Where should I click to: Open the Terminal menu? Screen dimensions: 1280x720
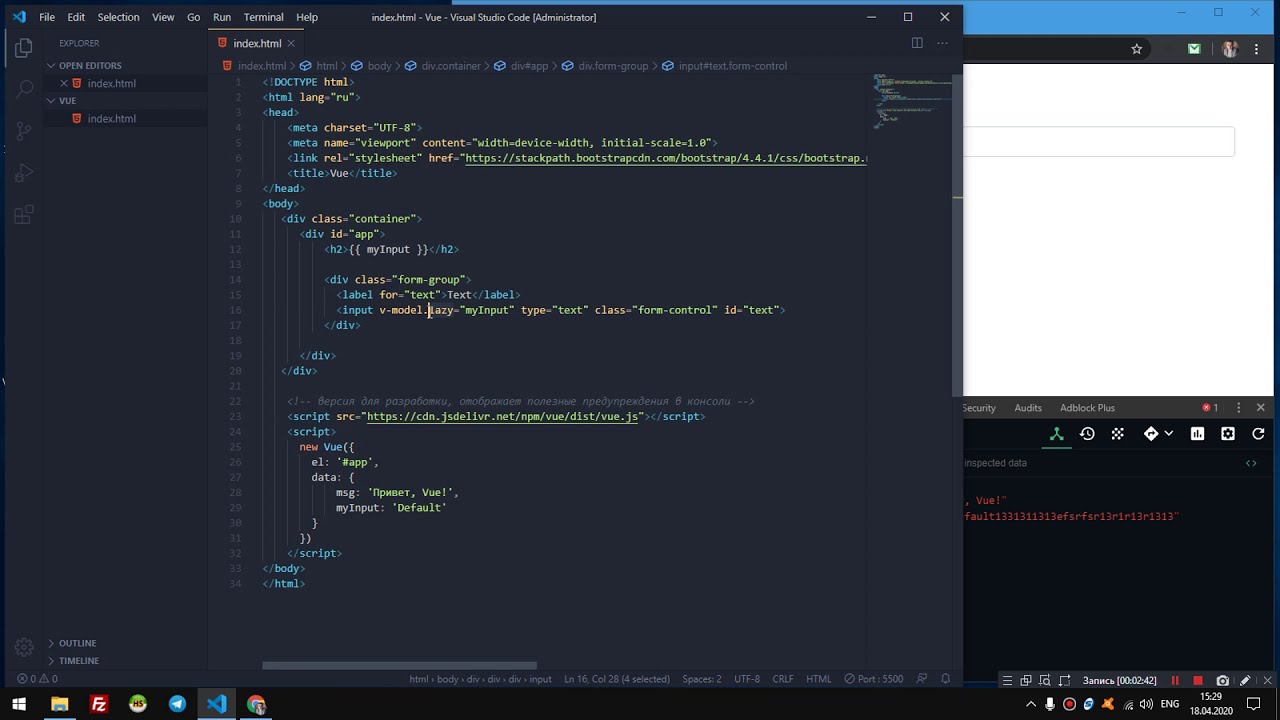pyautogui.click(x=263, y=17)
